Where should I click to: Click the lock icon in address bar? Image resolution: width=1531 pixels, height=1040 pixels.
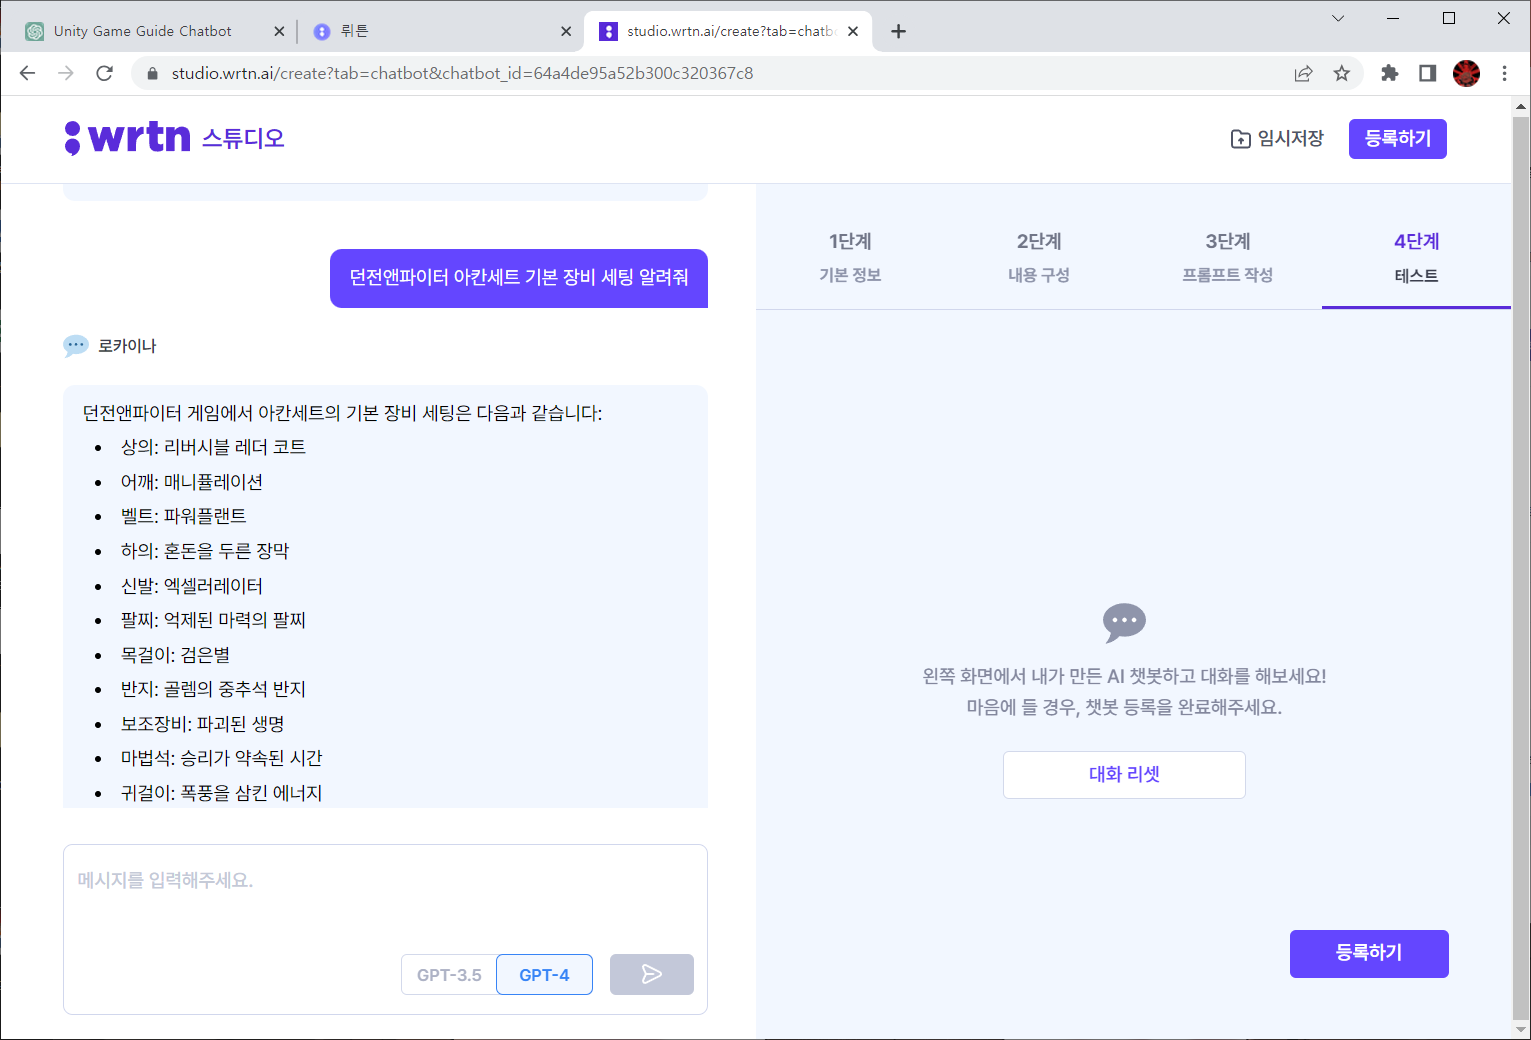click(x=152, y=73)
